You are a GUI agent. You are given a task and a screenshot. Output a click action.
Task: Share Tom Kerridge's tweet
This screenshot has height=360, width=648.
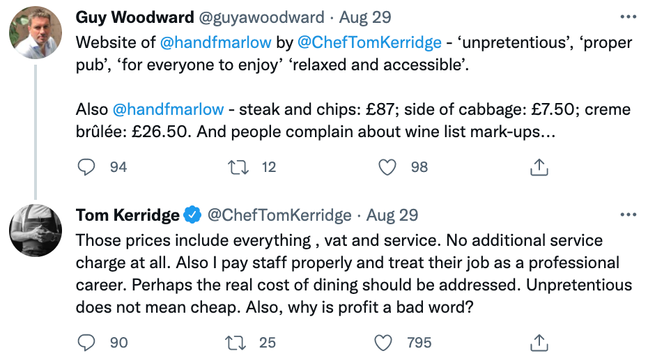click(x=539, y=343)
